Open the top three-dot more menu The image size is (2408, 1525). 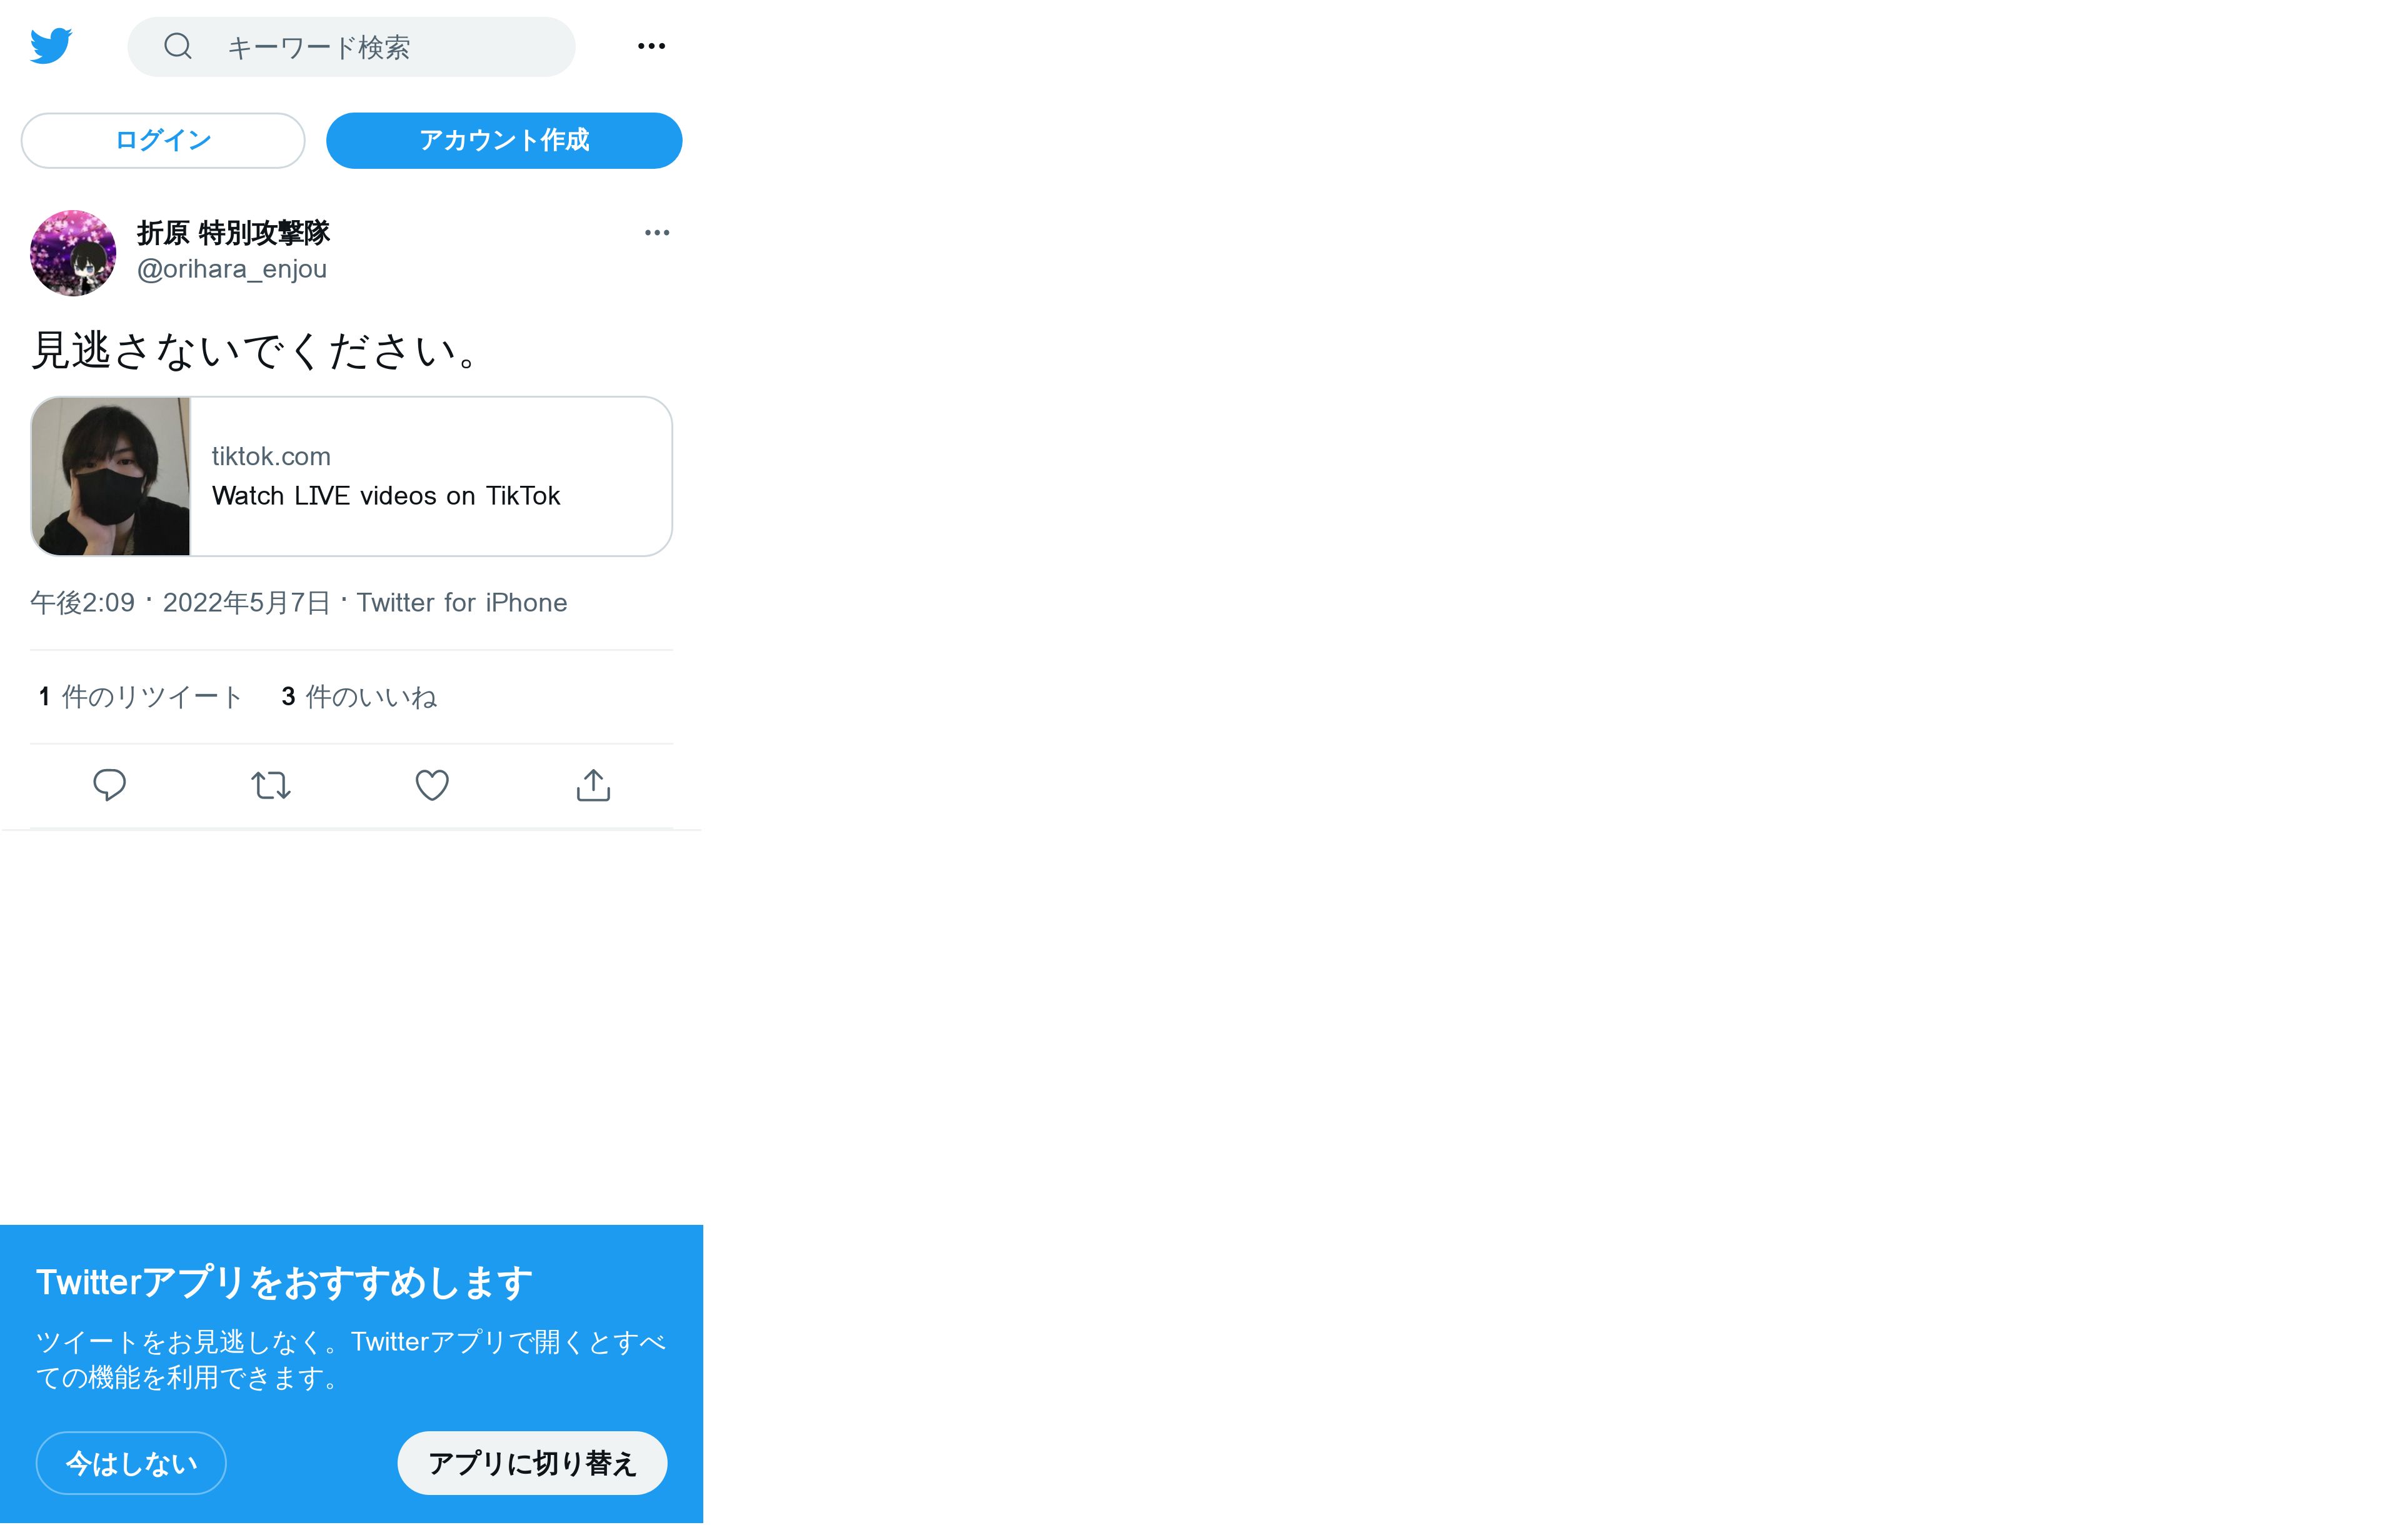coord(651,46)
